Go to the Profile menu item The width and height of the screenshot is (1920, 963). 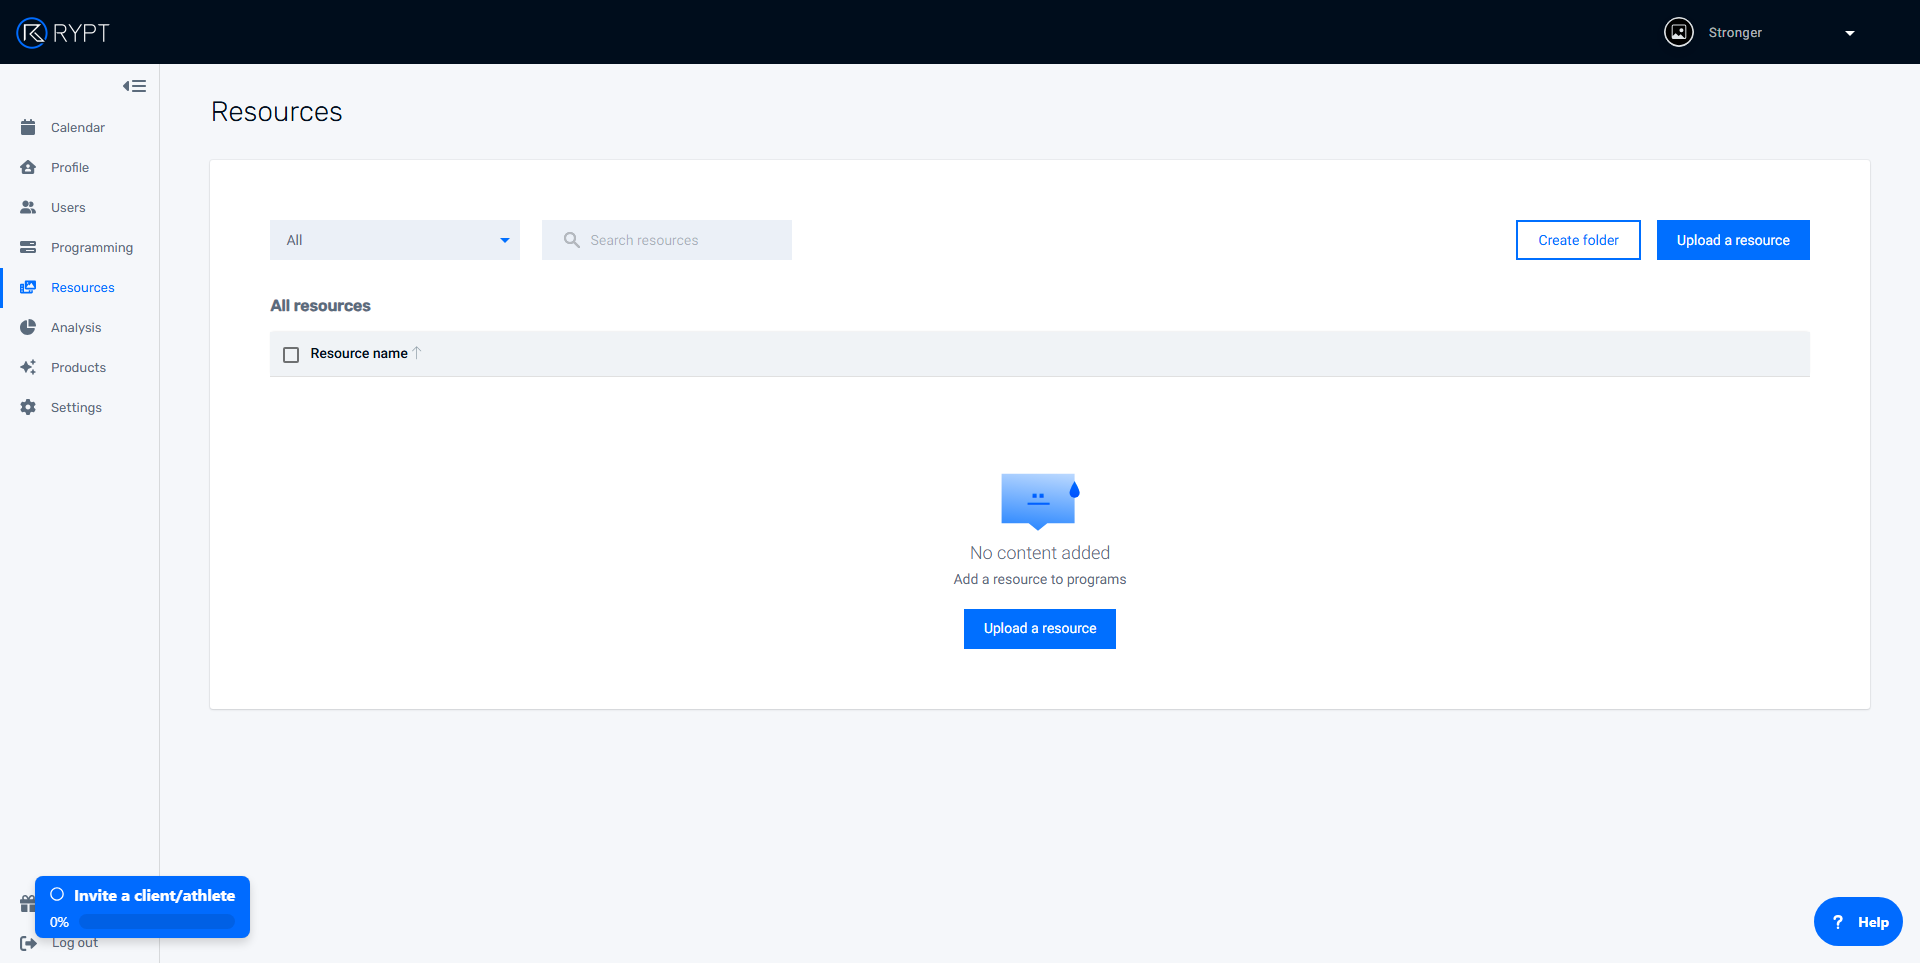click(x=70, y=167)
